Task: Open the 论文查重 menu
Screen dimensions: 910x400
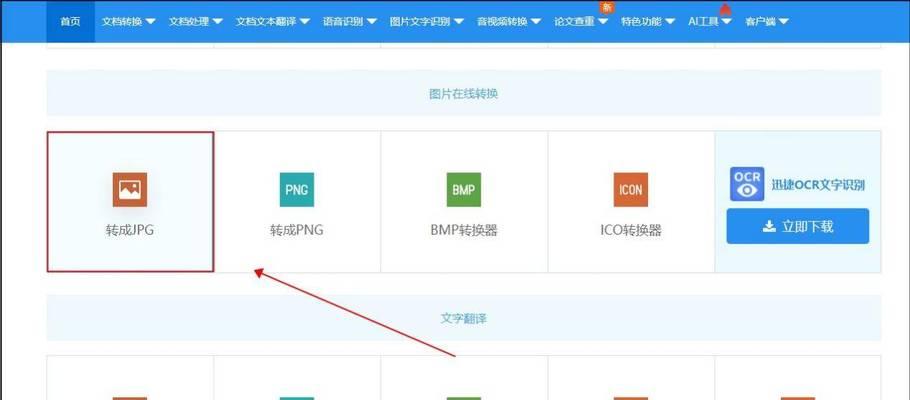Action: pos(581,21)
